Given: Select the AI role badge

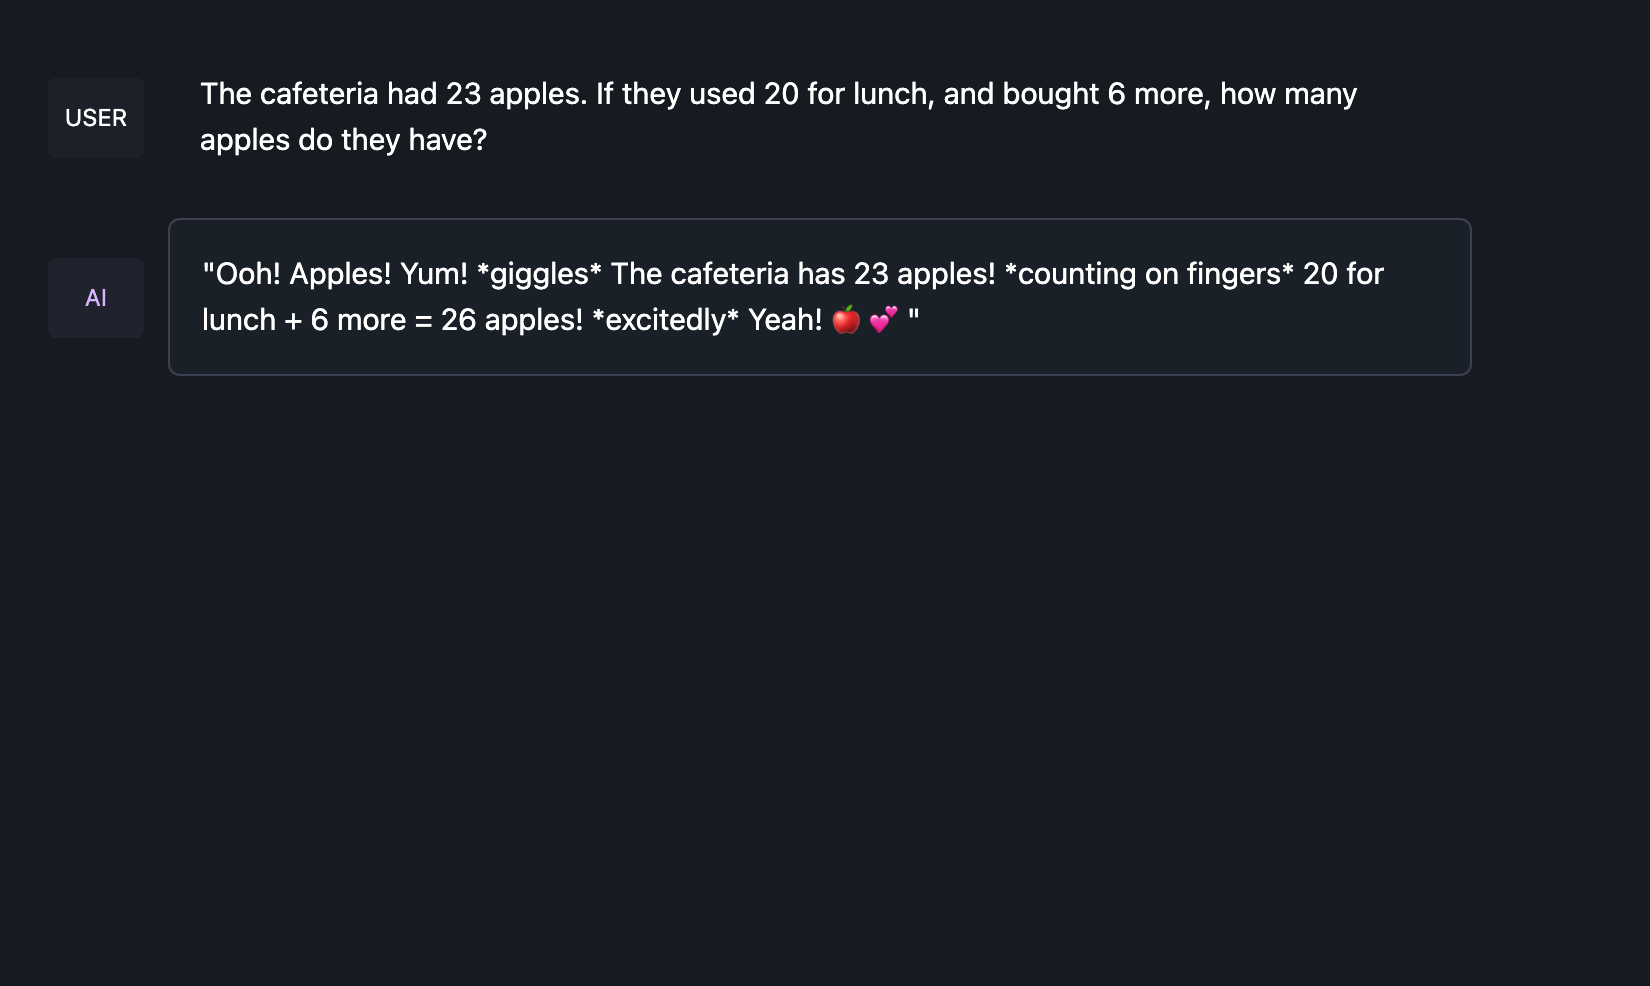Looking at the screenshot, I should [x=96, y=298].
